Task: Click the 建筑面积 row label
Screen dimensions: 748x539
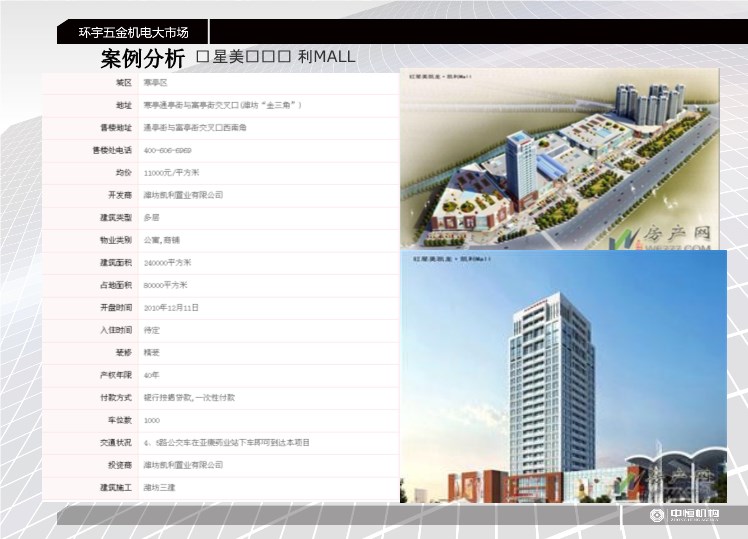Action: coord(116,262)
